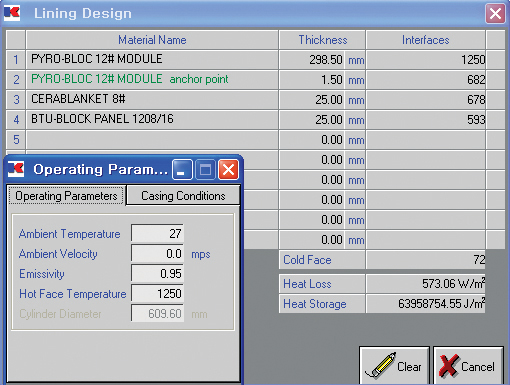
Task: Select the CERABLANKET 8# material row
Action: tap(152, 99)
